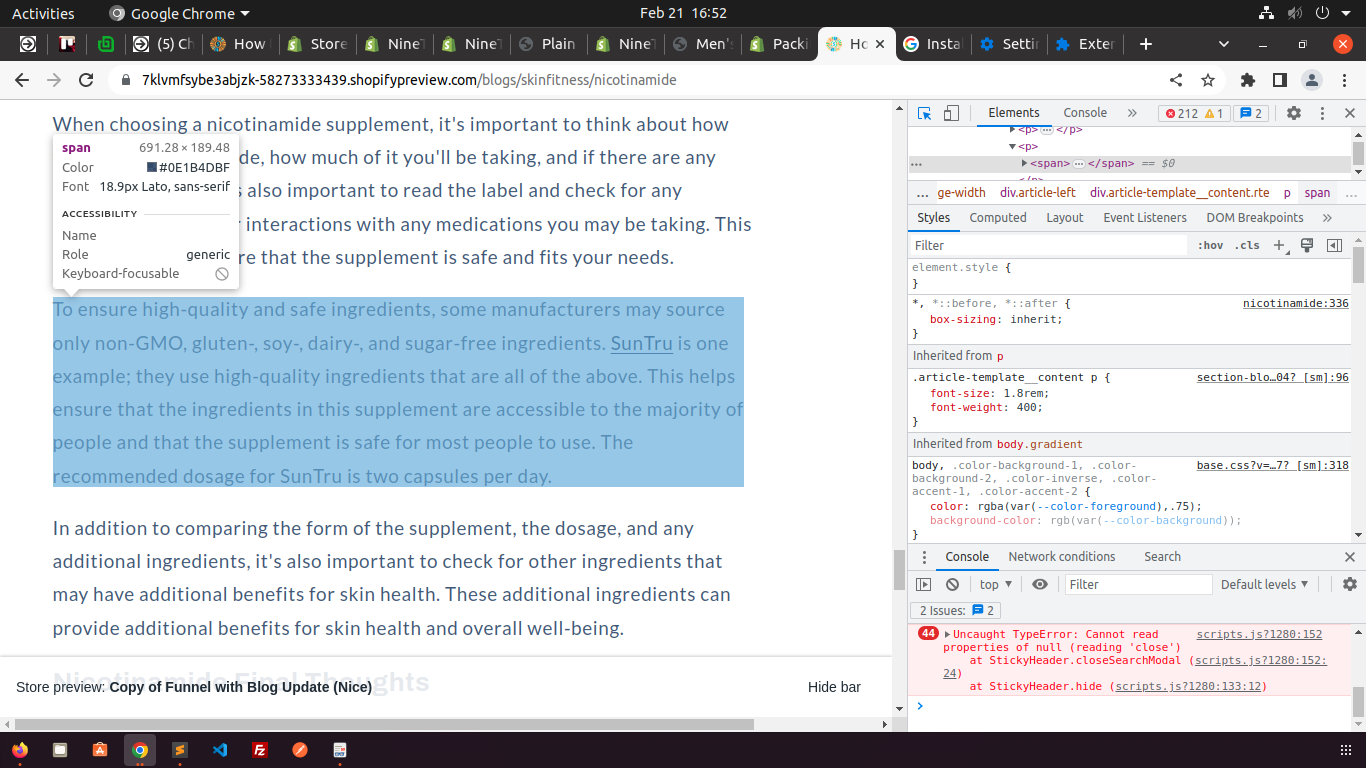
Task: Activate the inspect element picker tool
Action: [925, 113]
